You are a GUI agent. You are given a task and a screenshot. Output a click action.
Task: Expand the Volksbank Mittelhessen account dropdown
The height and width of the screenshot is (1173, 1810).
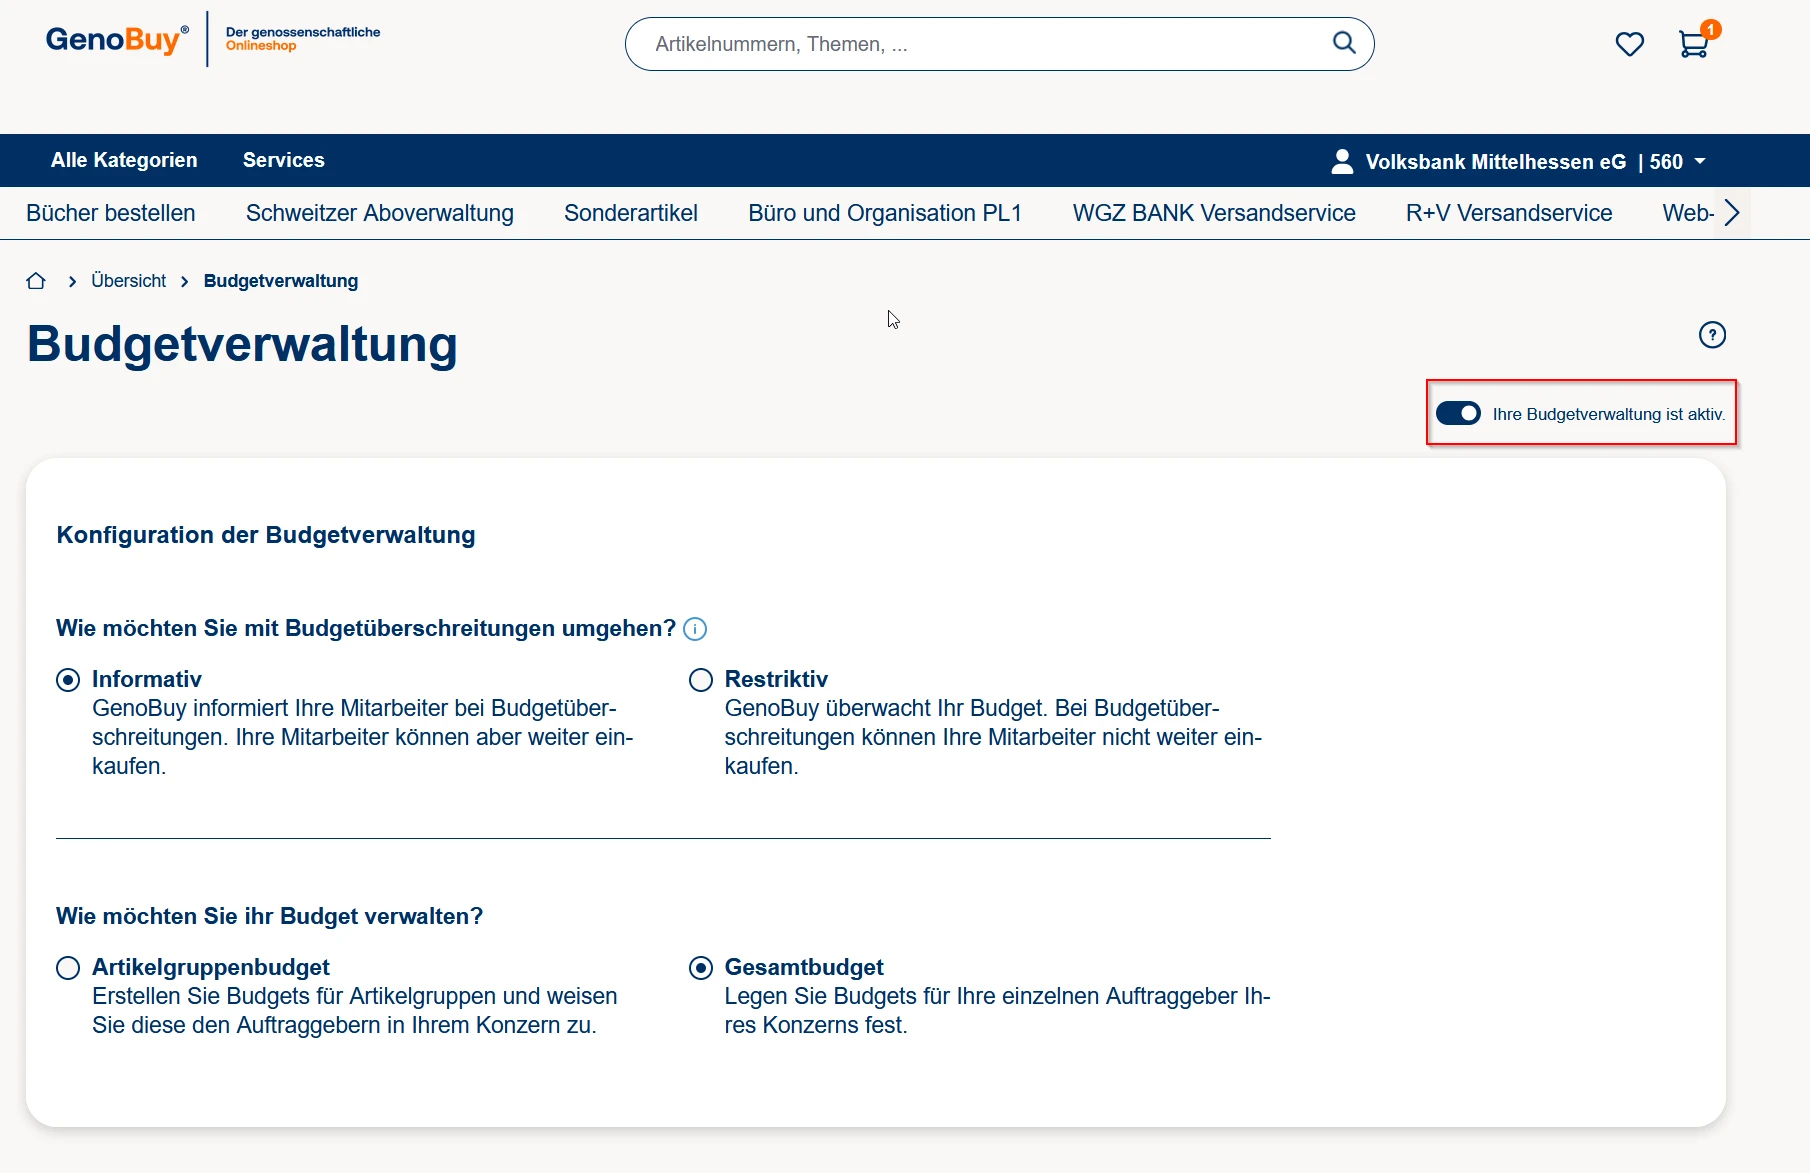[1699, 161]
